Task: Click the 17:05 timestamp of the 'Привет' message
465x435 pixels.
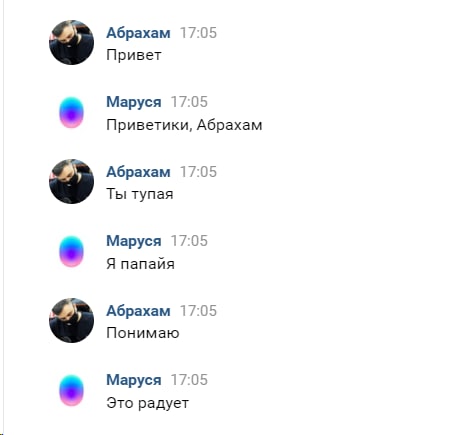Action: point(199,33)
